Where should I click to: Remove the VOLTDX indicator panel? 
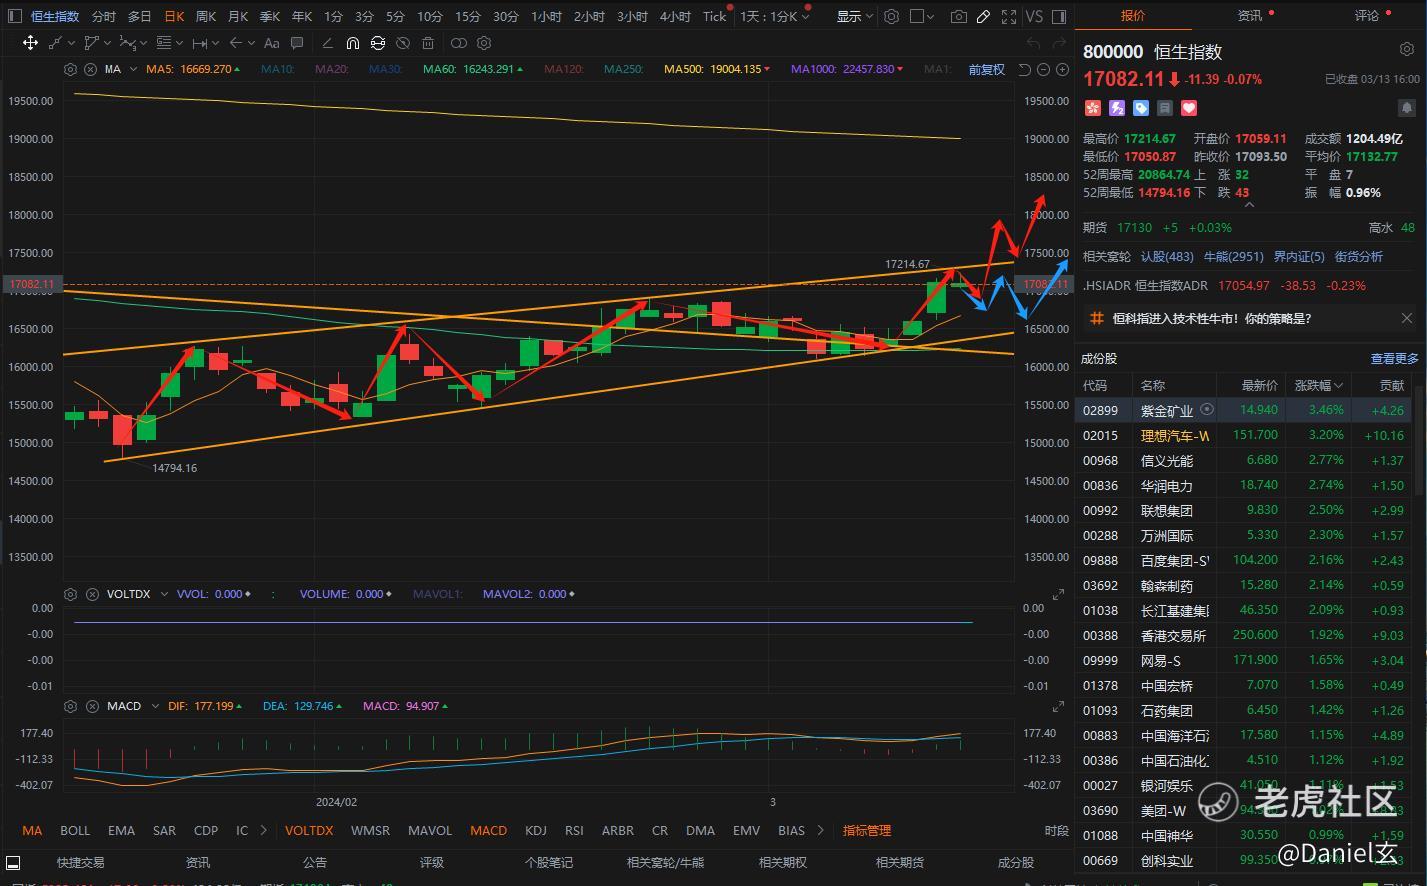pos(92,594)
